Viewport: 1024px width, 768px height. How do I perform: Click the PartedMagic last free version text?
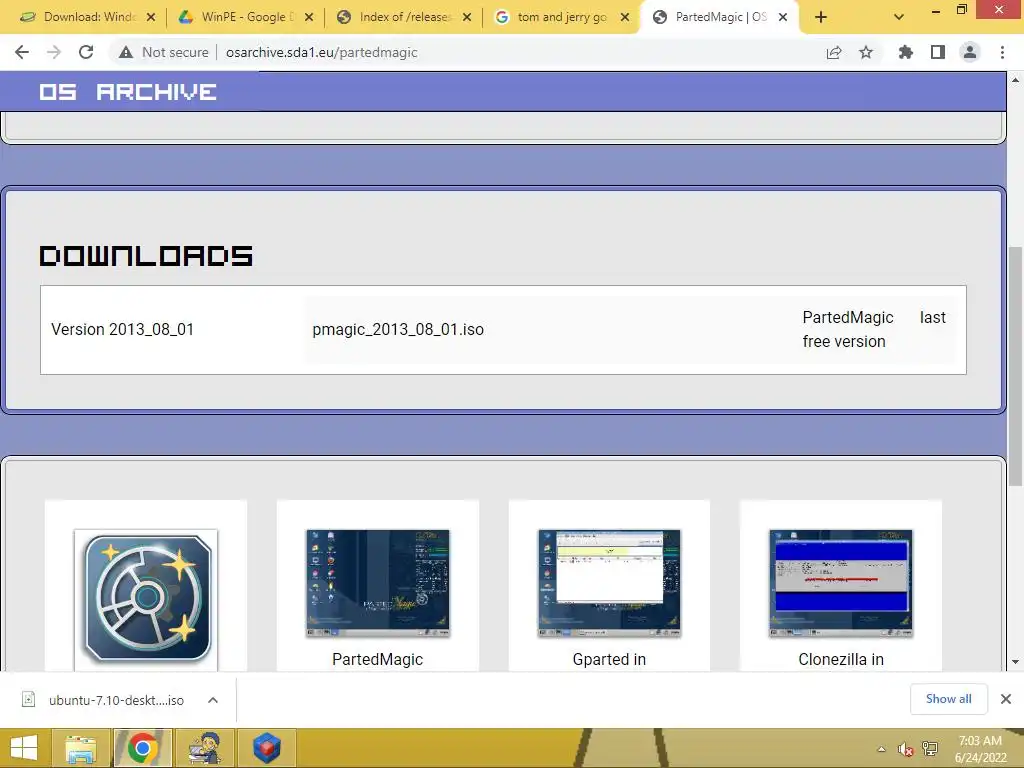pos(874,329)
